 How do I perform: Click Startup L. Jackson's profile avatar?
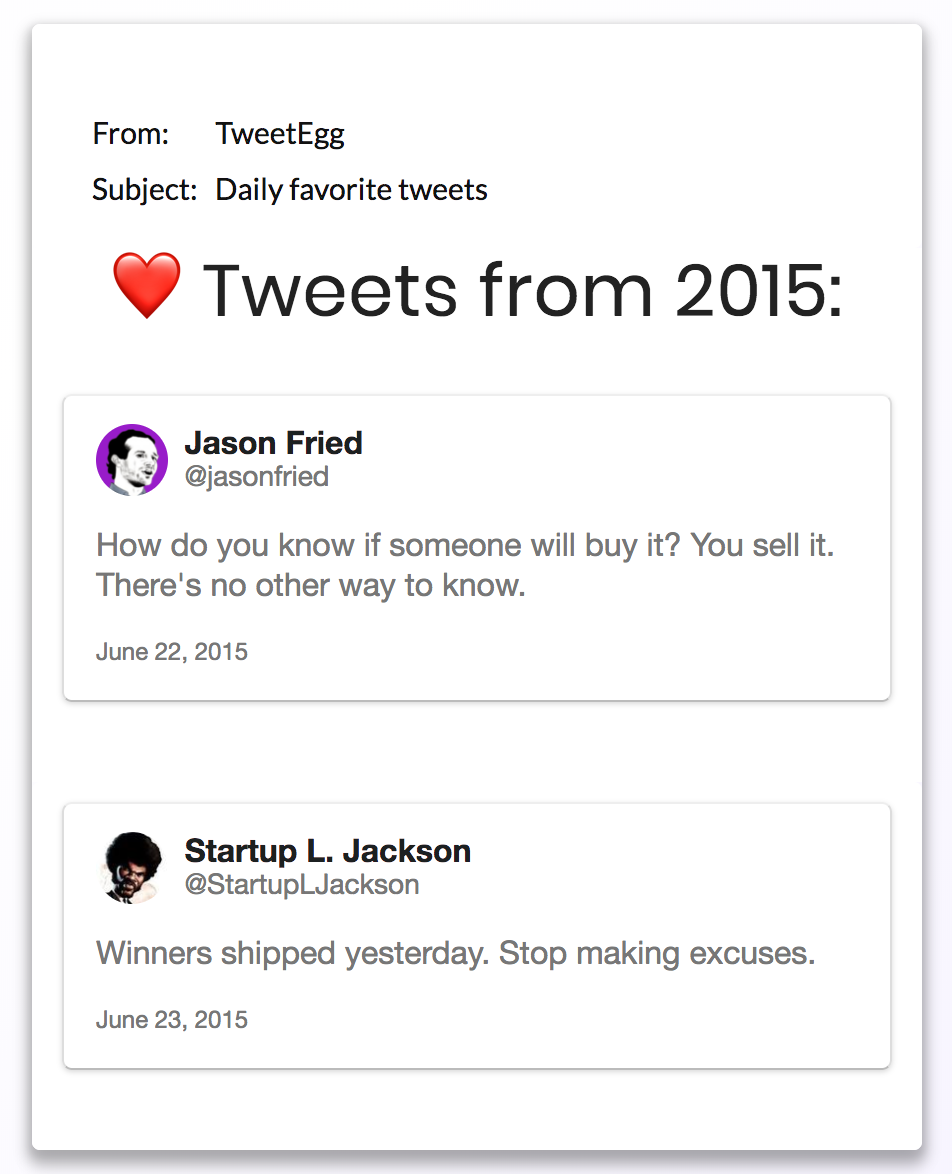131,868
